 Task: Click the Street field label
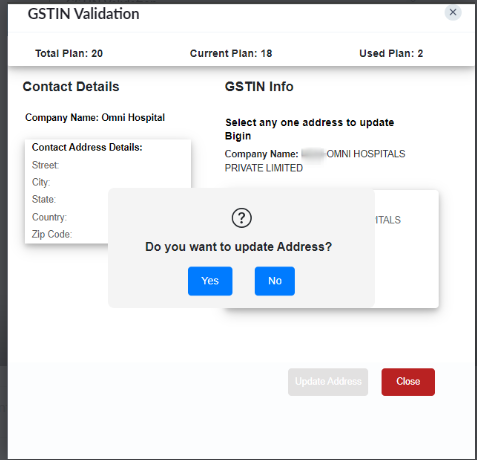pyautogui.click(x=45, y=165)
